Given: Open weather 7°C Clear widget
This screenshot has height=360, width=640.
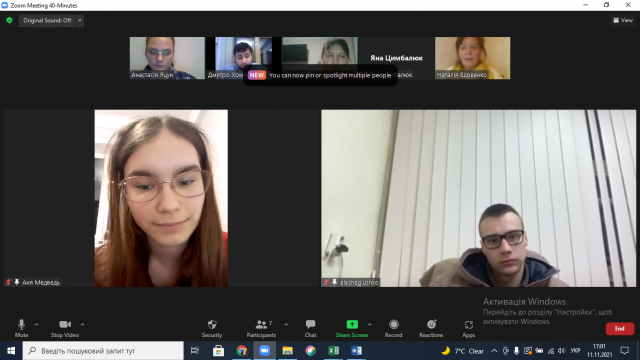Looking at the screenshot, I should tap(463, 351).
